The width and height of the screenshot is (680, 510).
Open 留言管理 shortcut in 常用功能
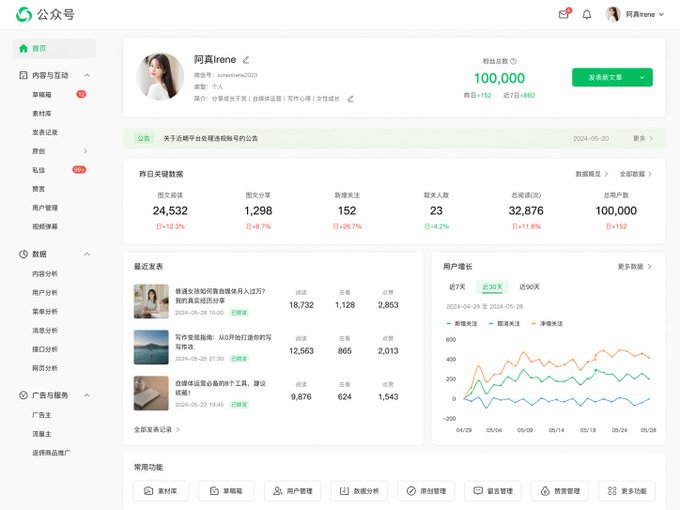[x=493, y=491]
